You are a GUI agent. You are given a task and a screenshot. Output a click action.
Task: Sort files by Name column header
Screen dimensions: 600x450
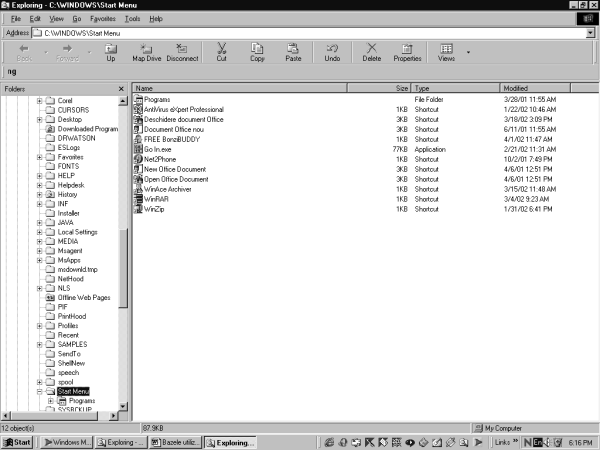(x=240, y=88)
